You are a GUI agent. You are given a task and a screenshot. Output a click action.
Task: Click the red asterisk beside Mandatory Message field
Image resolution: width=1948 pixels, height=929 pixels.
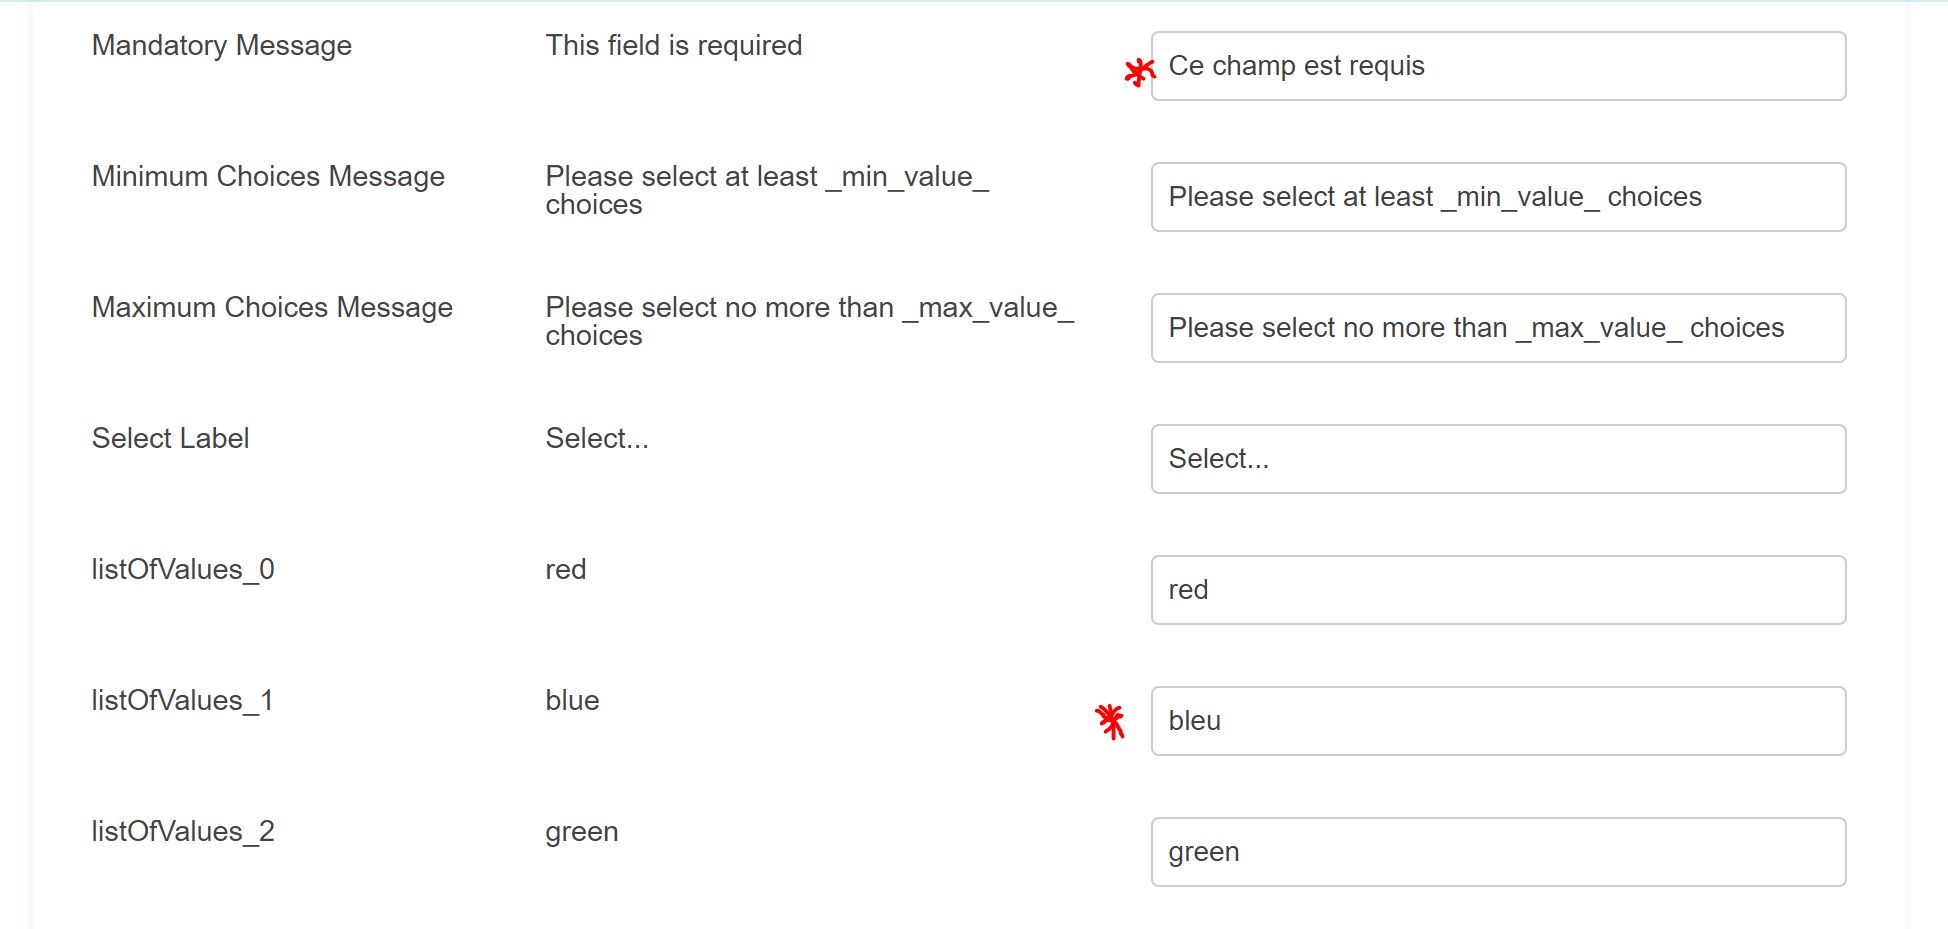(x=1140, y=72)
